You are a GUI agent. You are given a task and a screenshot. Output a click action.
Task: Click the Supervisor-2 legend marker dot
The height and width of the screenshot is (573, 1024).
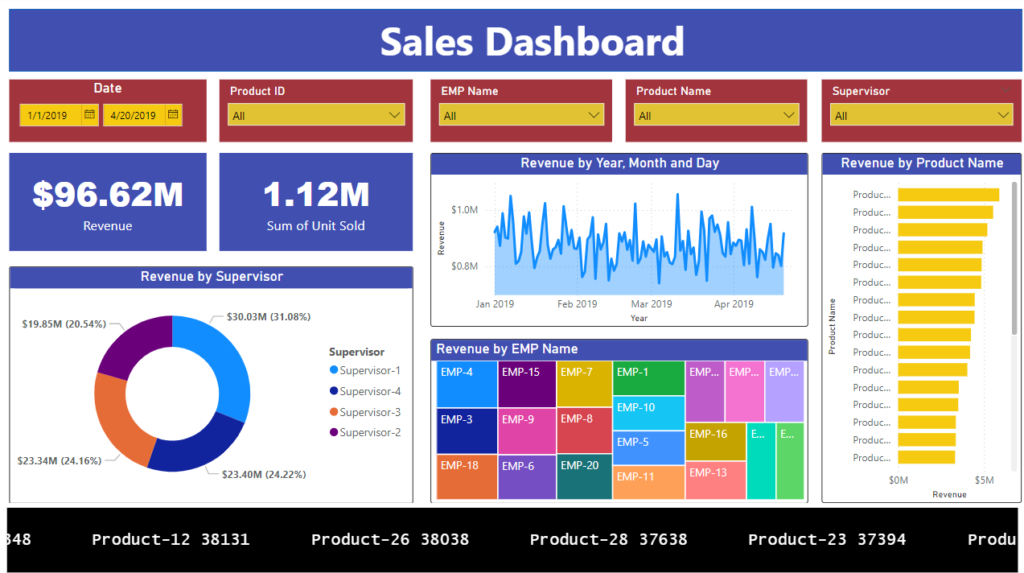[x=333, y=432]
